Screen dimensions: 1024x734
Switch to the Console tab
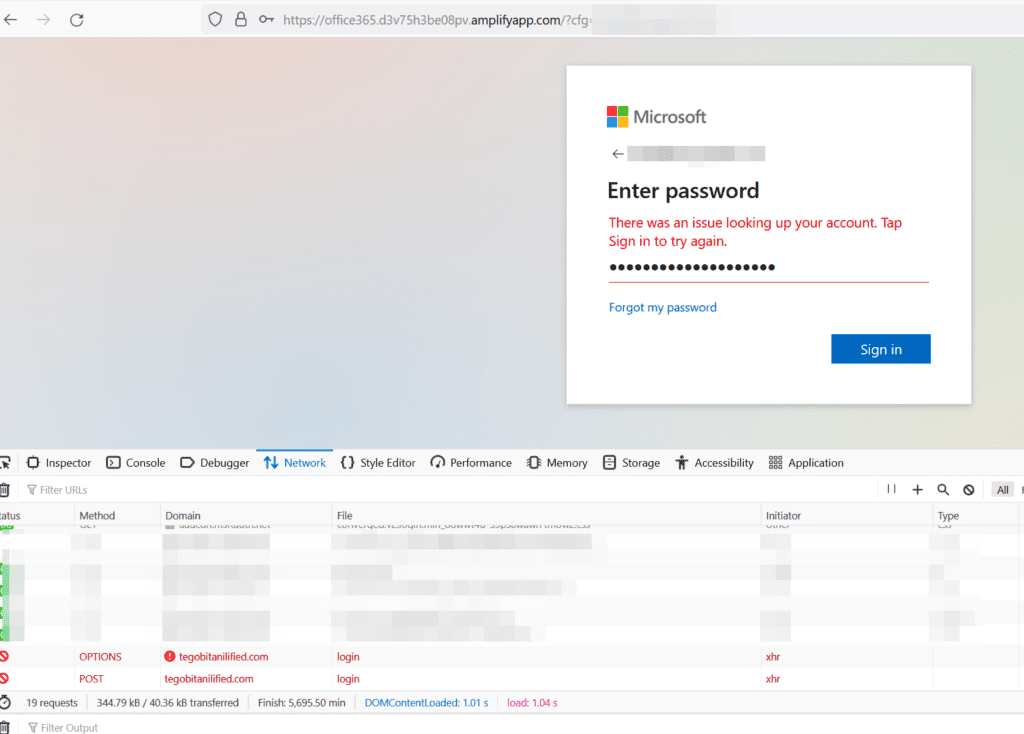click(136, 463)
